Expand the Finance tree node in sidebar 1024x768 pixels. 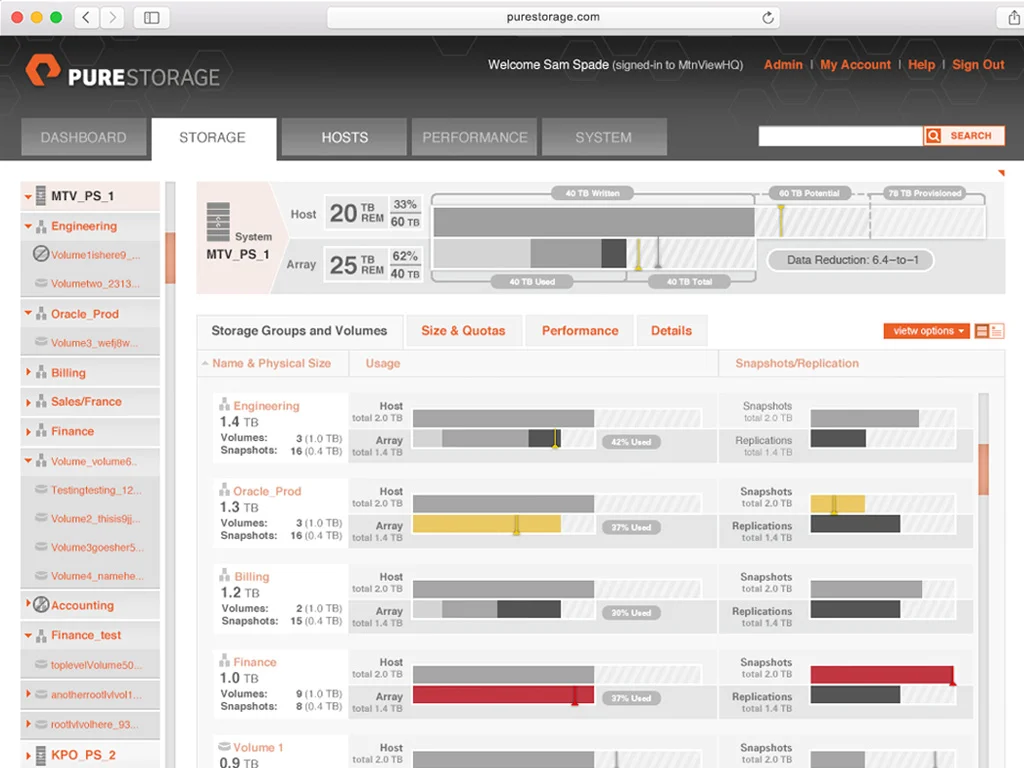click(x=28, y=431)
